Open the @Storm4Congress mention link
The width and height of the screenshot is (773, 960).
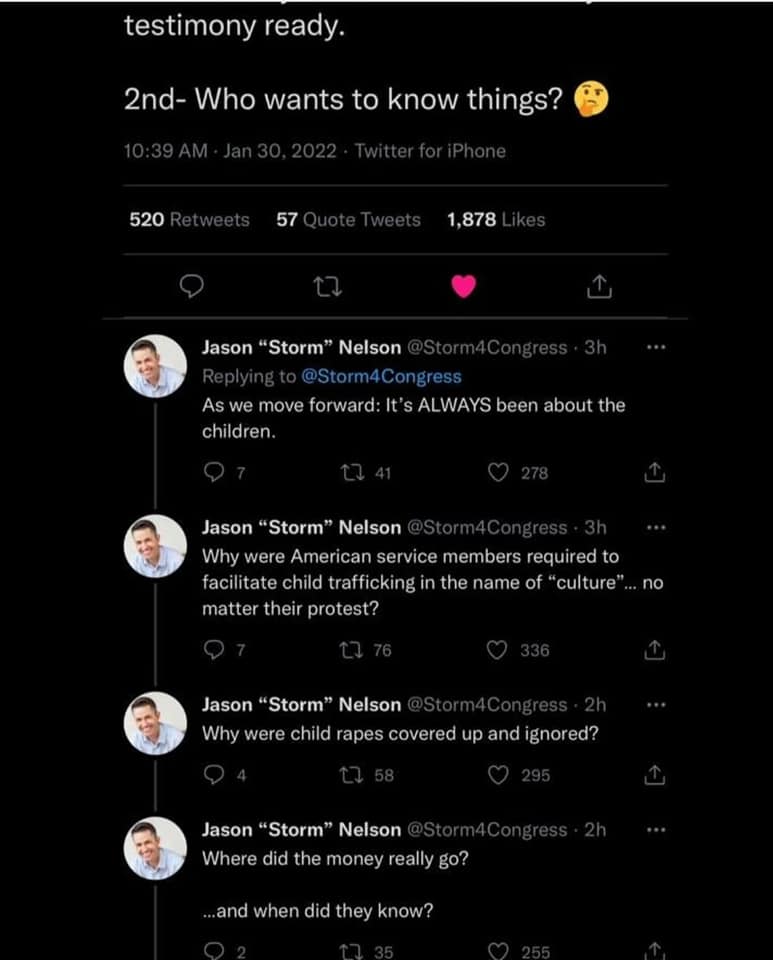tap(381, 376)
